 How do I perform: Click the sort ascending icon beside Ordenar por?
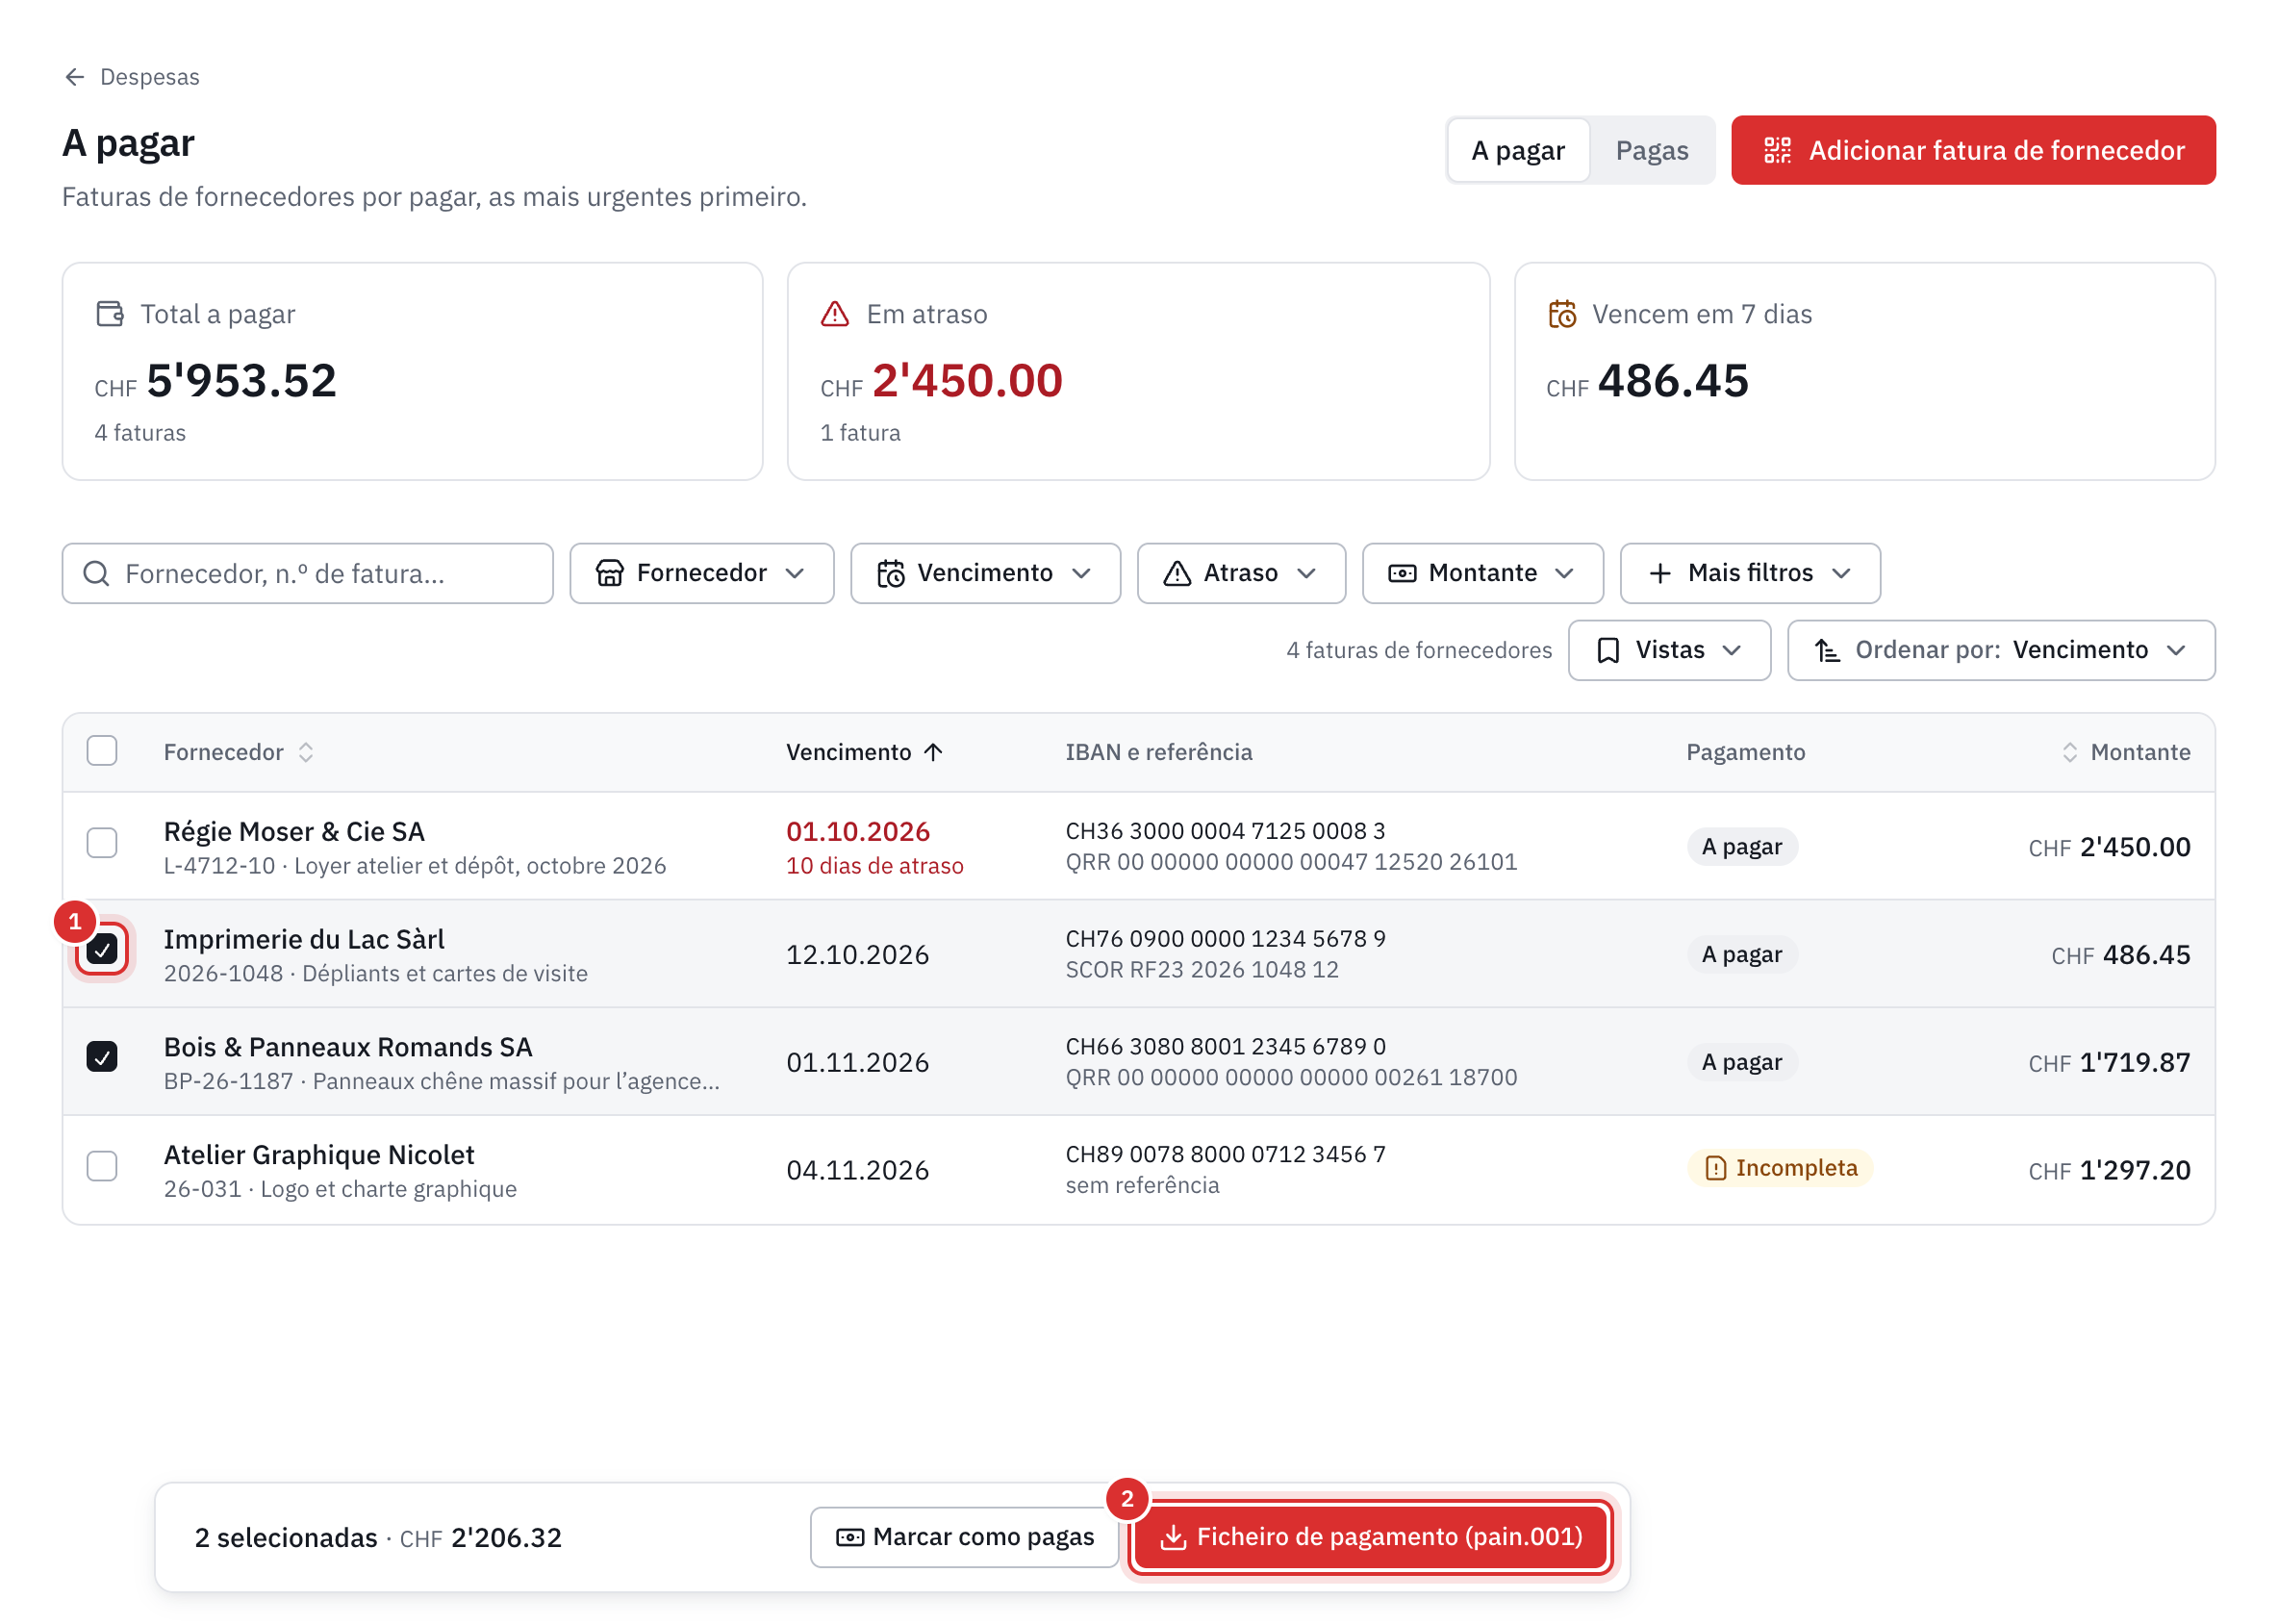[x=1827, y=650]
